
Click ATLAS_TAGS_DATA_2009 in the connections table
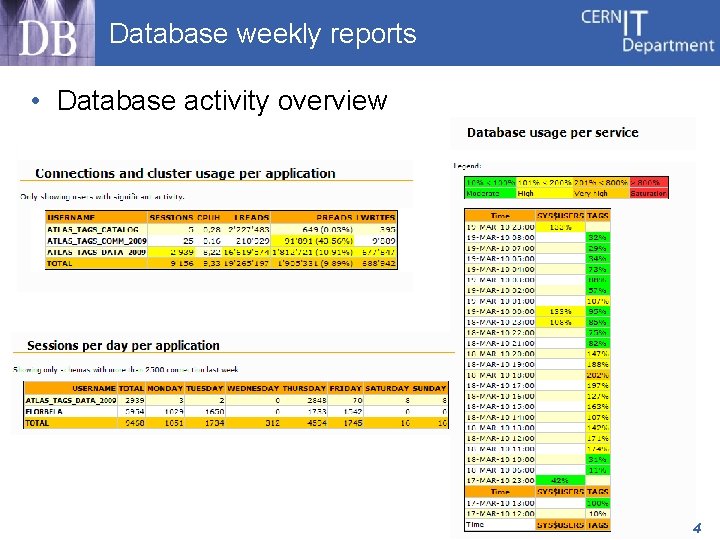96,252
